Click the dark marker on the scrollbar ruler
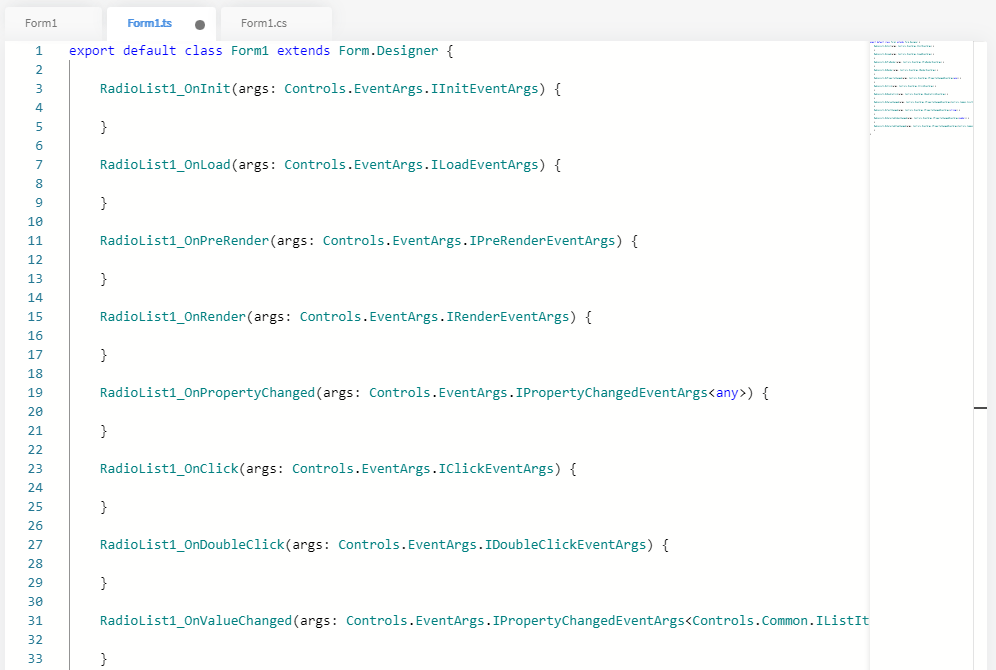 980,408
